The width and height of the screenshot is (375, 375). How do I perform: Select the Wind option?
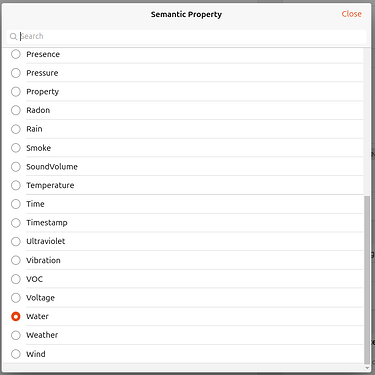tap(16, 354)
